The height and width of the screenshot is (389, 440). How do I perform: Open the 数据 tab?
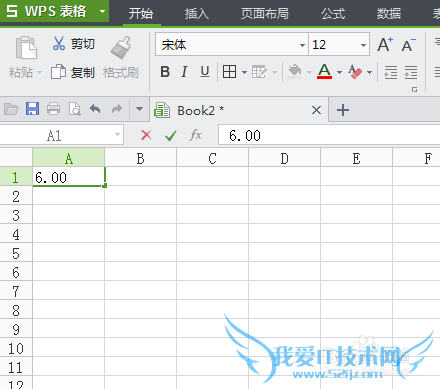(x=389, y=14)
